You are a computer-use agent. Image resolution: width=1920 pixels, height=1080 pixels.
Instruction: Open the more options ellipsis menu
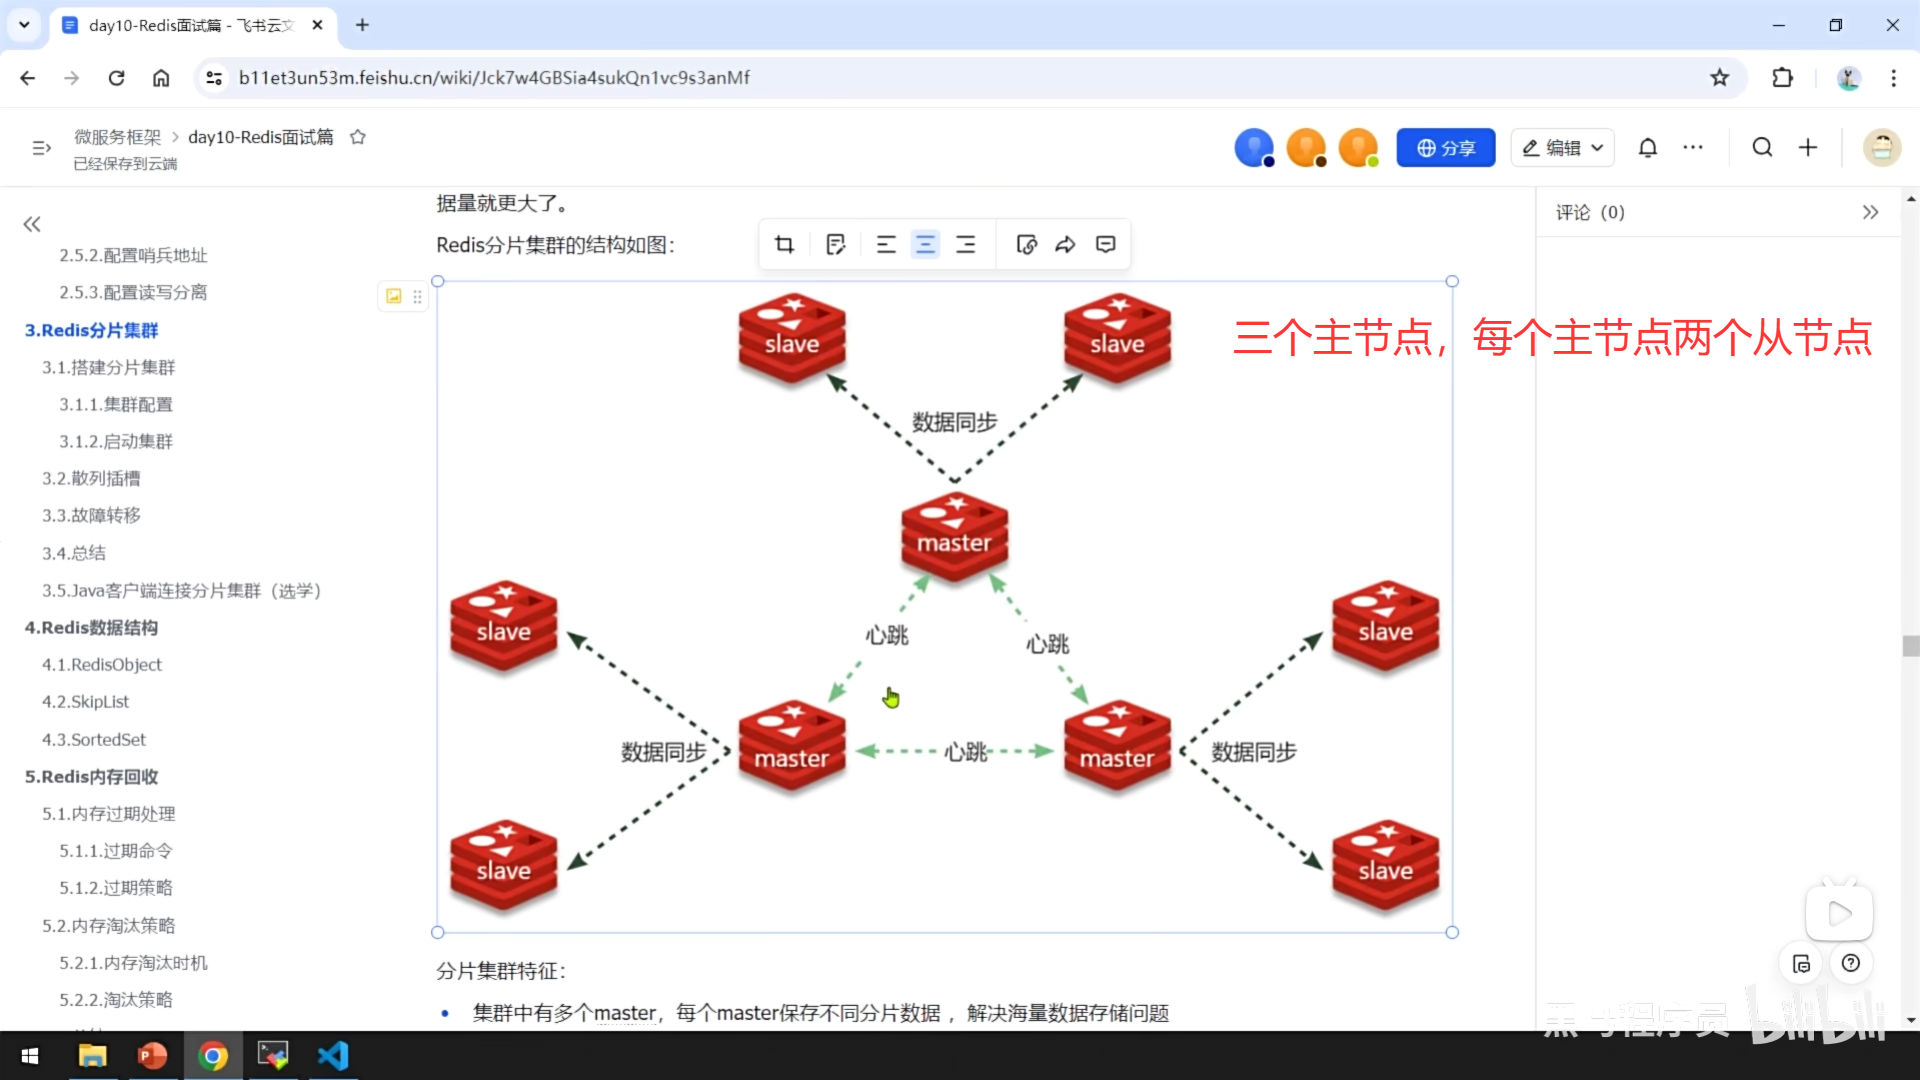(x=1693, y=148)
